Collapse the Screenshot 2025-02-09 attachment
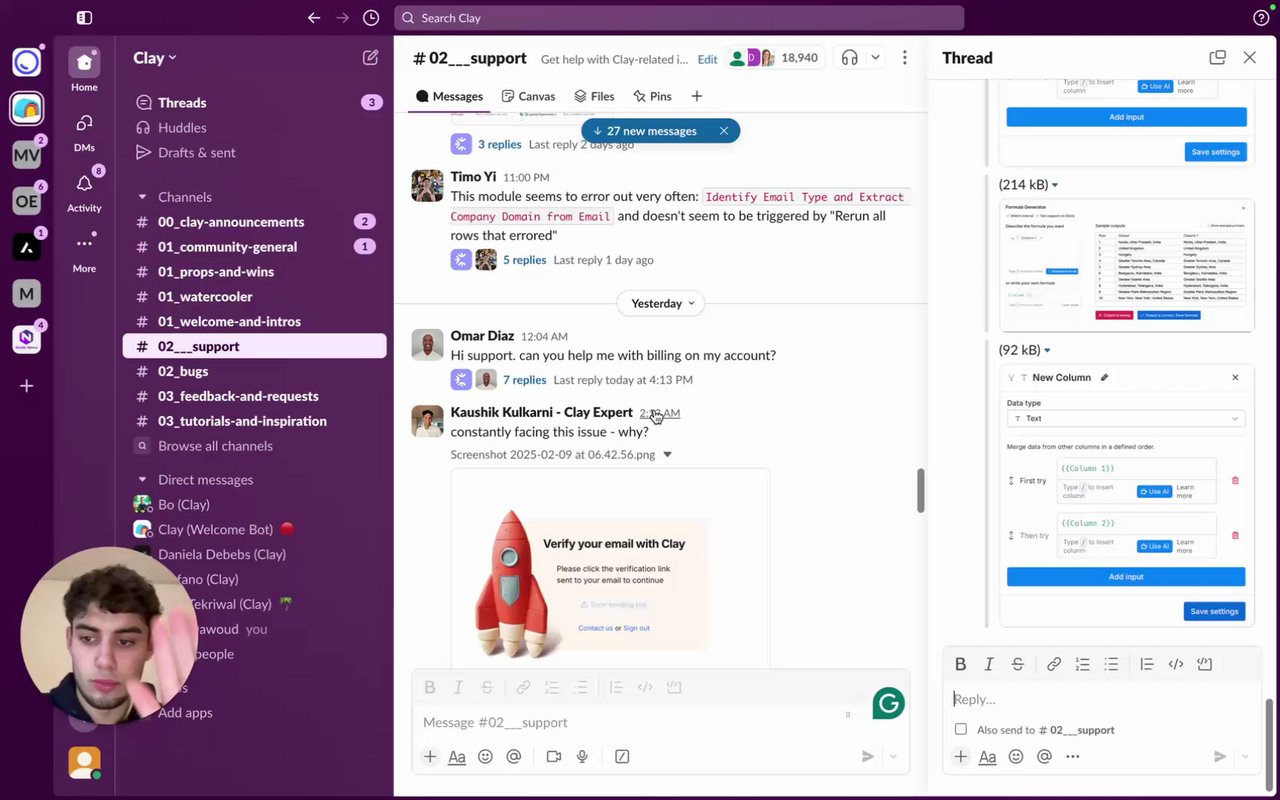1280x800 pixels. [x=668, y=455]
